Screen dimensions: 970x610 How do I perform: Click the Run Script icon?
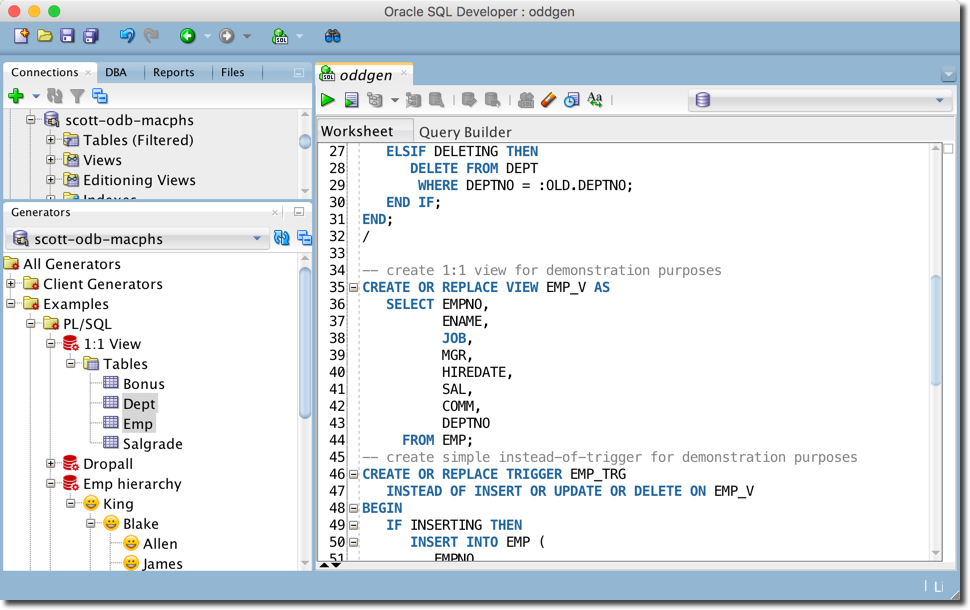click(x=351, y=100)
